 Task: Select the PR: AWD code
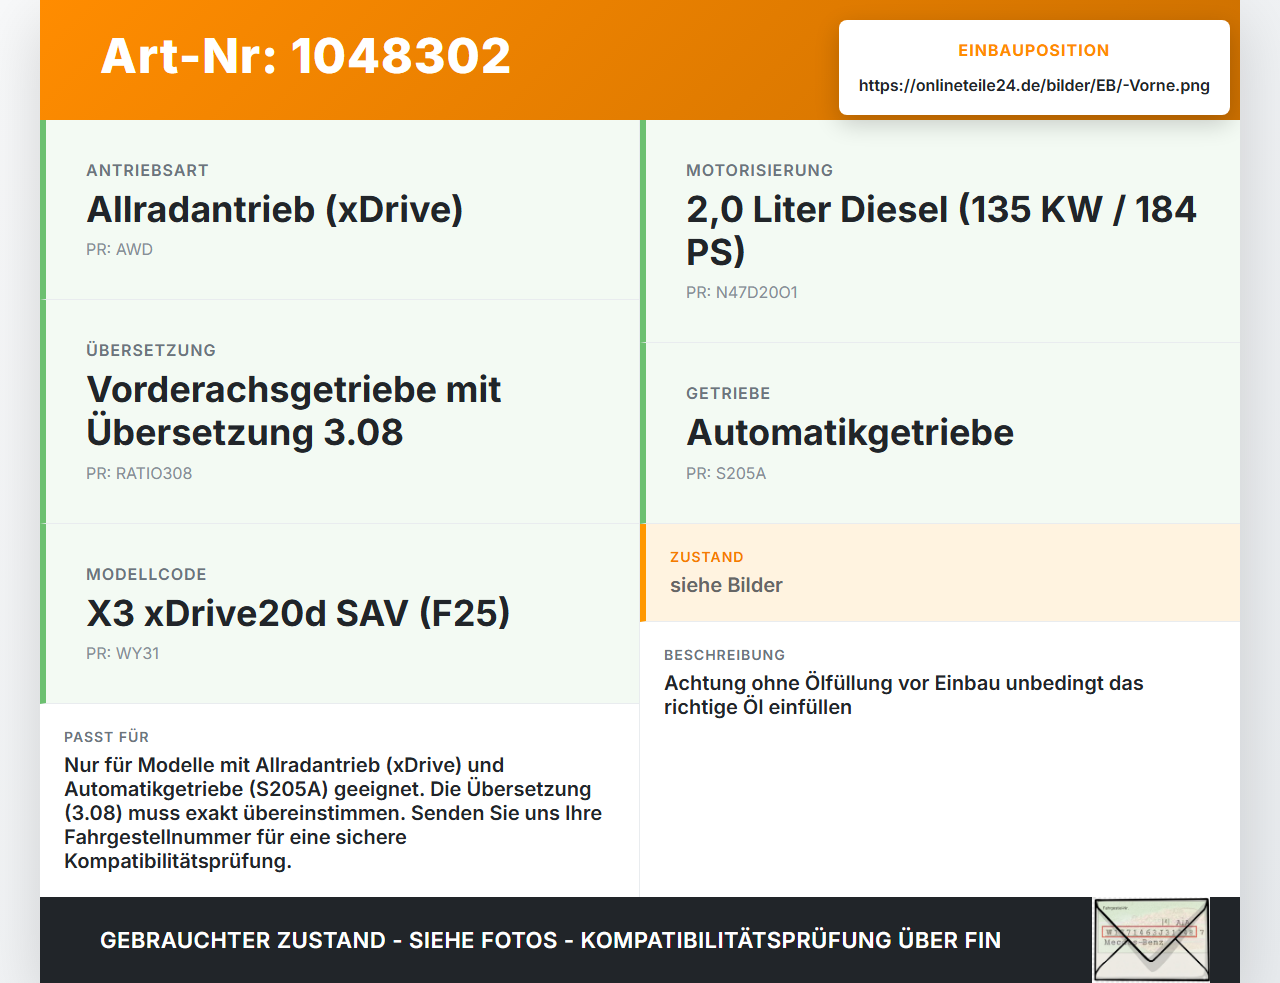click(x=119, y=250)
